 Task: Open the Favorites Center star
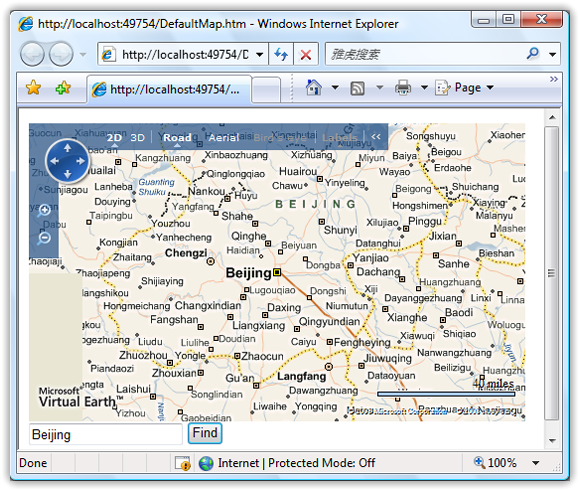(x=33, y=88)
